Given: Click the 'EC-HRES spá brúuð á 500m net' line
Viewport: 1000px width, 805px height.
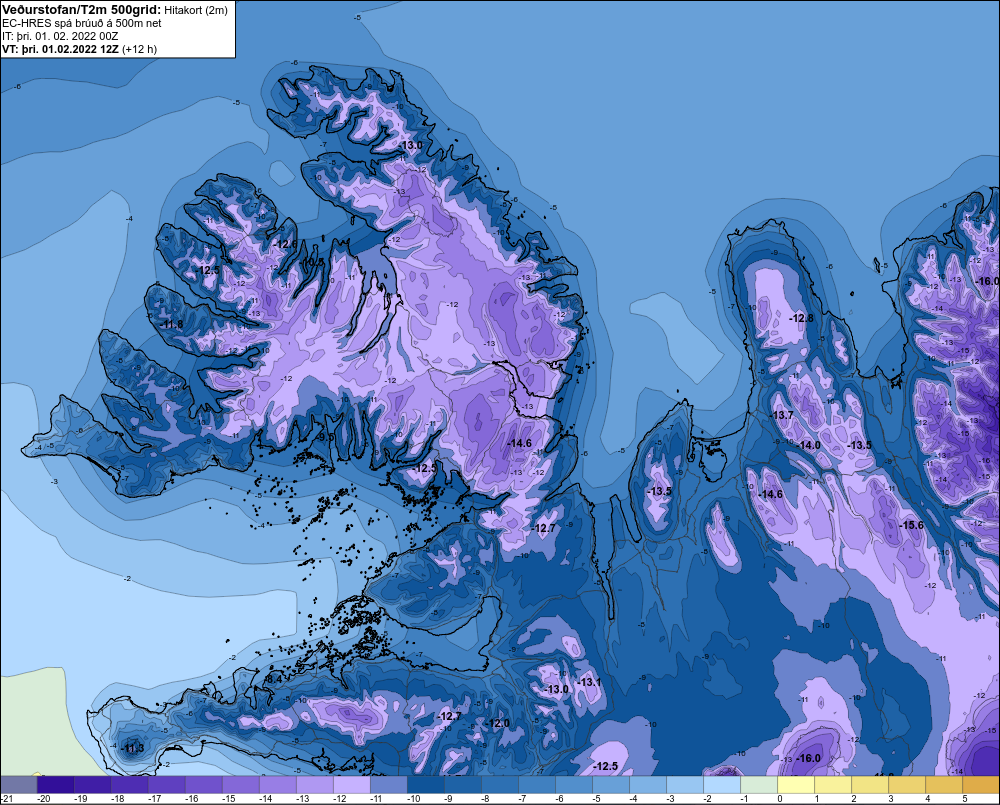Looking at the screenshot, I should (x=82, y=23).
